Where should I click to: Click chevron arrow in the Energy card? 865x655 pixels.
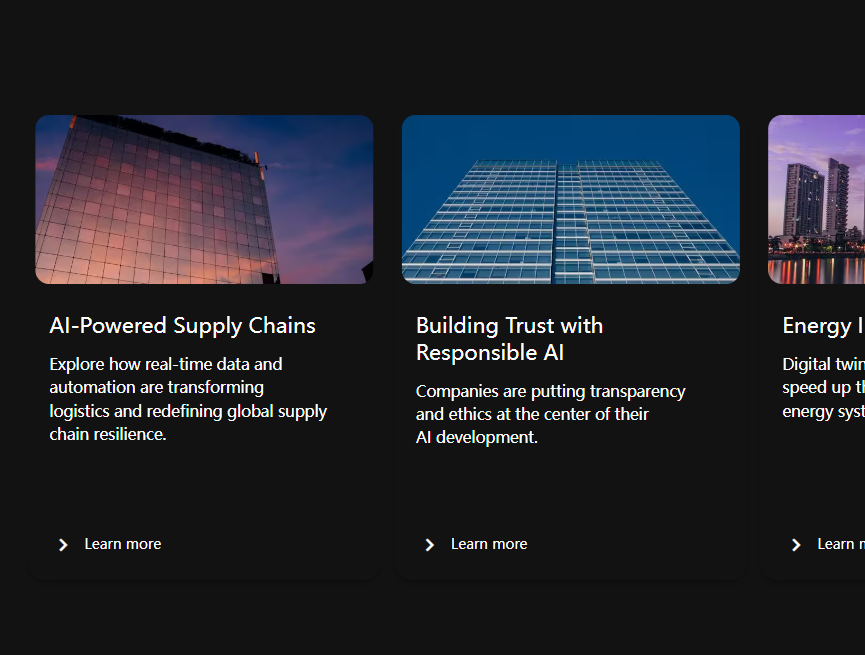pyautogui.click(x=796, y=545)
